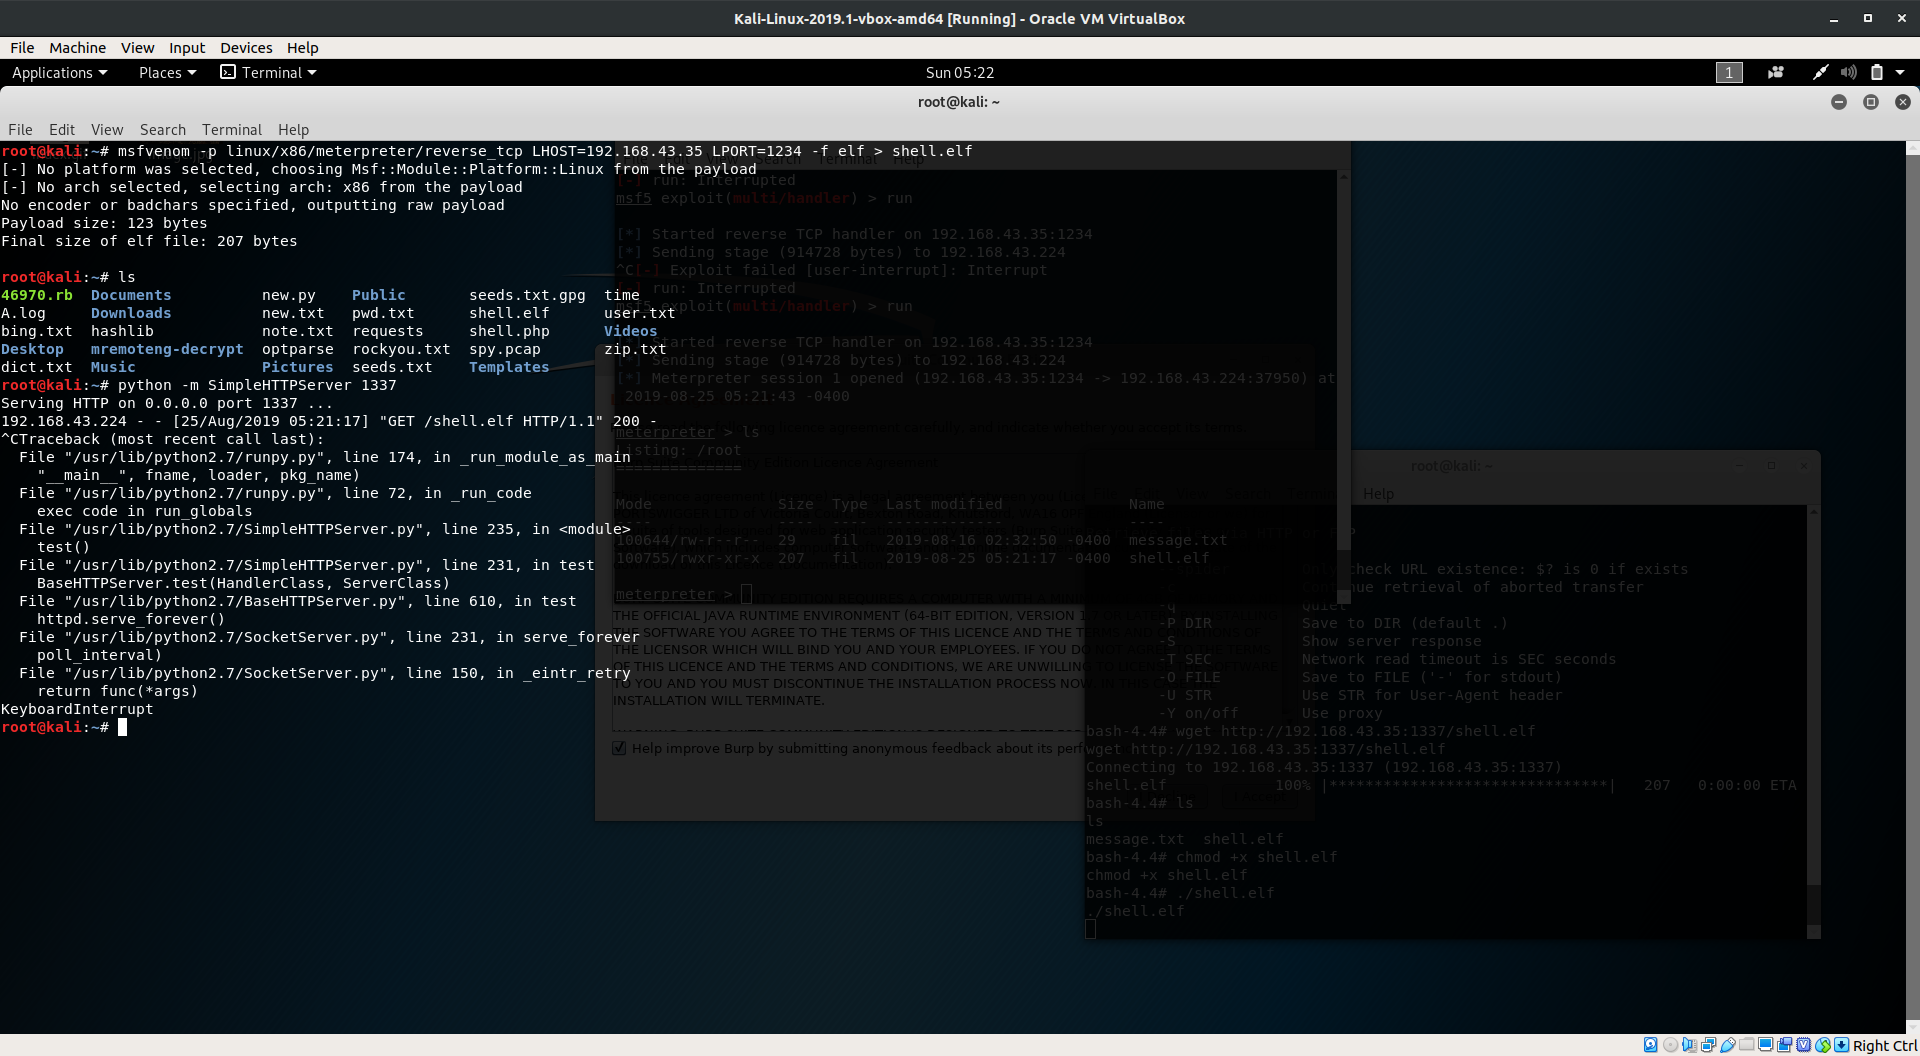This screenshot has height=1056, width=1920.
Task: Open the Terminal app menu in top panel
Action: 268,72
